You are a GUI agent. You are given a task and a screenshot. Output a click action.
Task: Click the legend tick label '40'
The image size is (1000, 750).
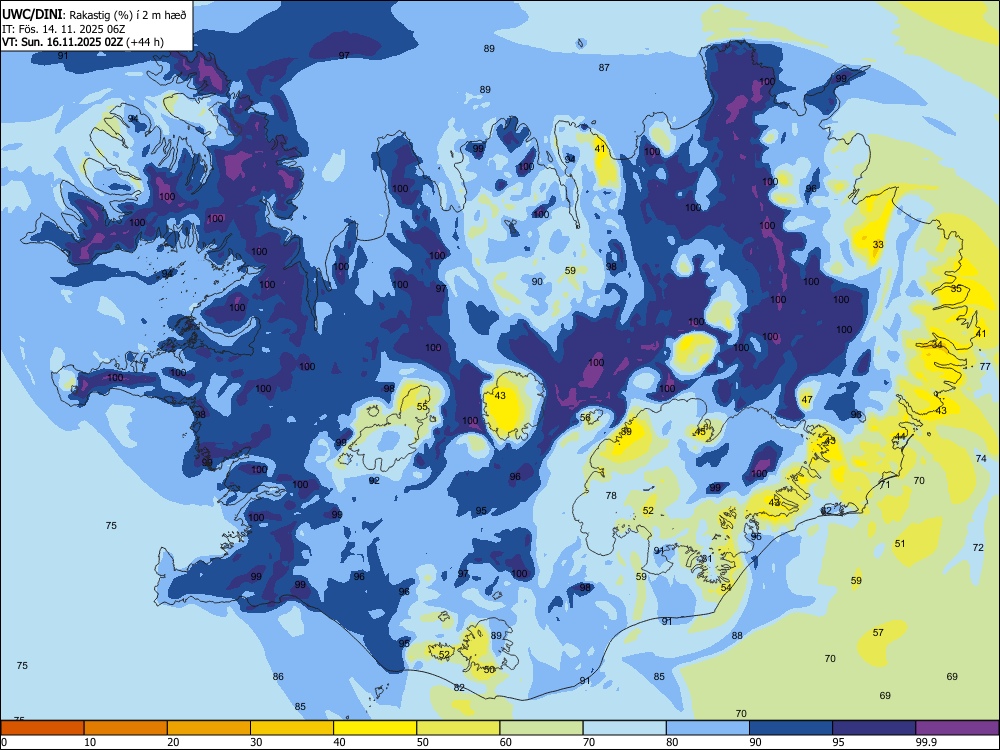coord(339,742)
